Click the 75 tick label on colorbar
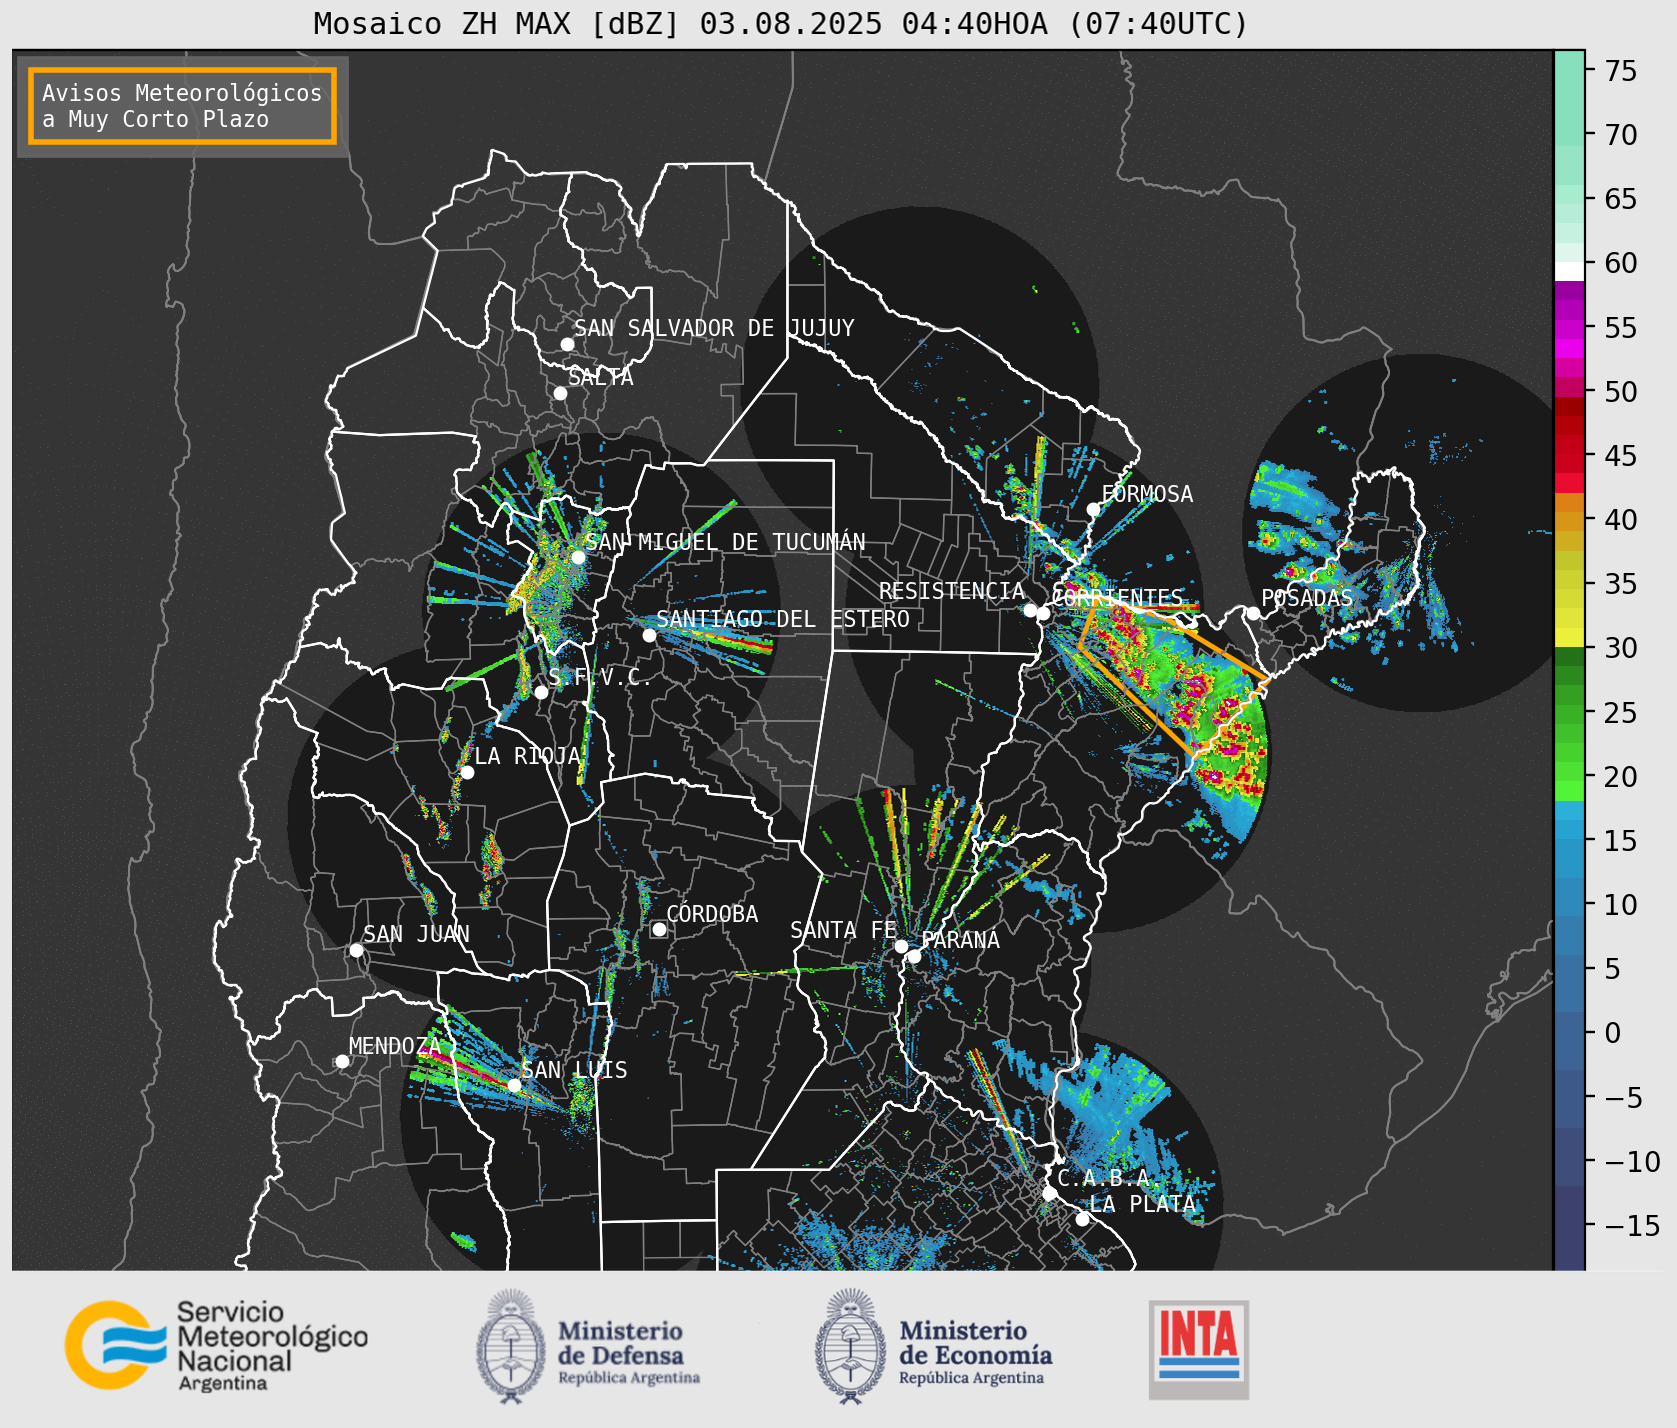 [x=1621, y=71]
